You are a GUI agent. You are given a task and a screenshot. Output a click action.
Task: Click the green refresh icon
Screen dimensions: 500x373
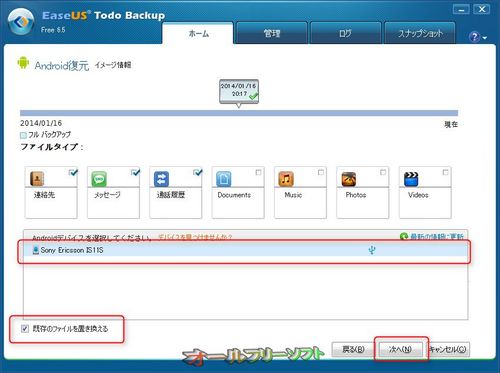pyautogui.click(x=404, y=237)
